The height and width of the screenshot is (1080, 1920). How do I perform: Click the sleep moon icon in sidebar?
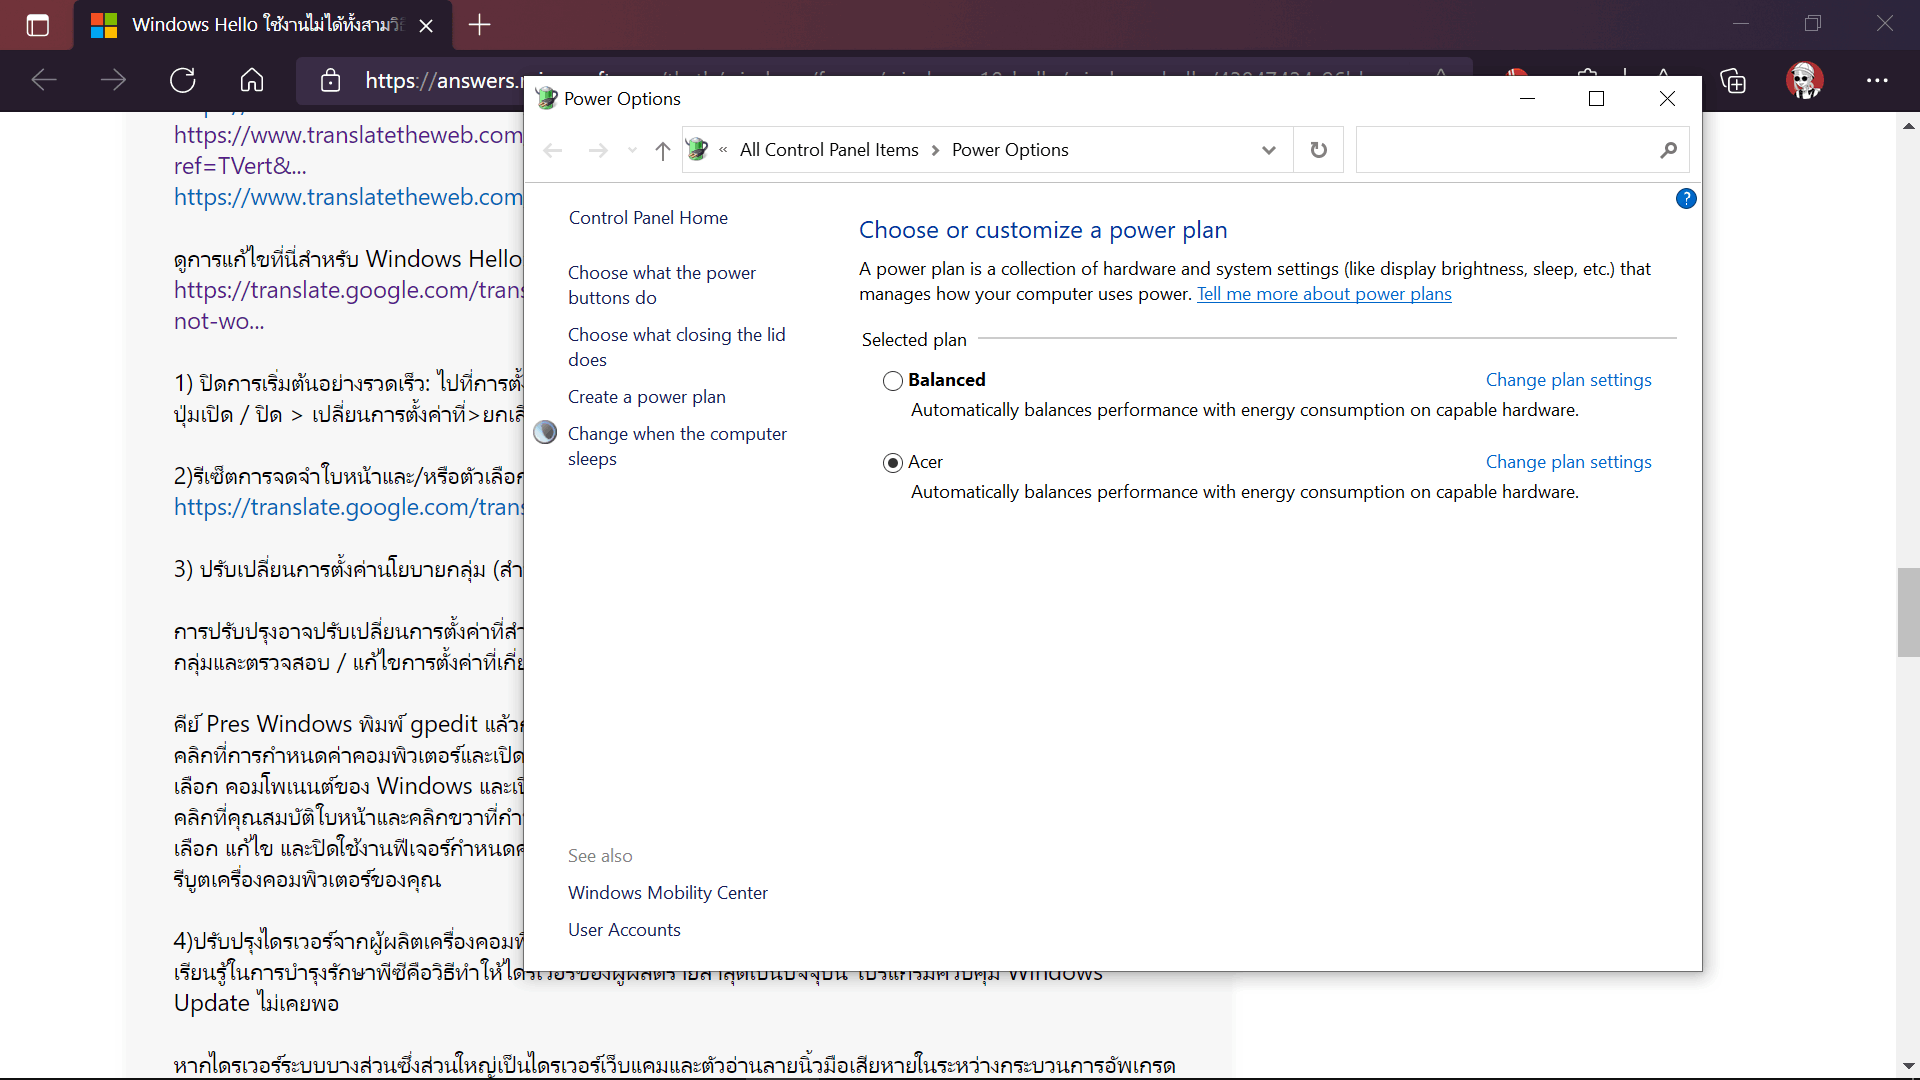click(x=545, y=432)
